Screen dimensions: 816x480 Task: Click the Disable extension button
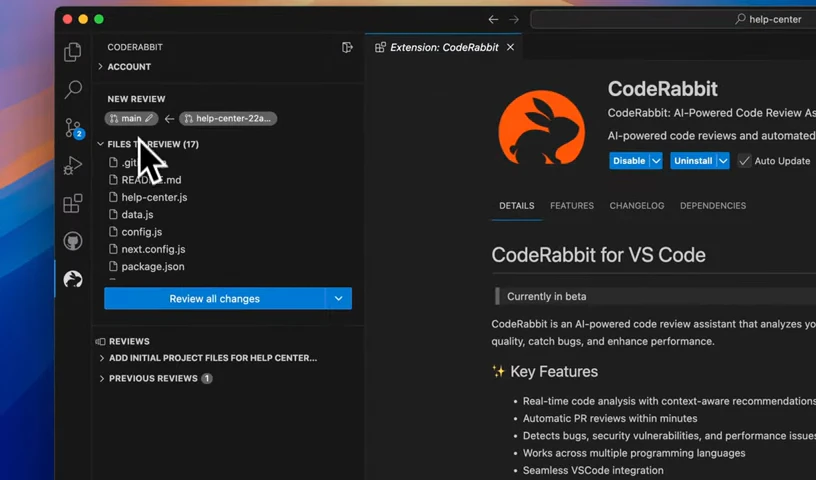[x=629, y=161]
